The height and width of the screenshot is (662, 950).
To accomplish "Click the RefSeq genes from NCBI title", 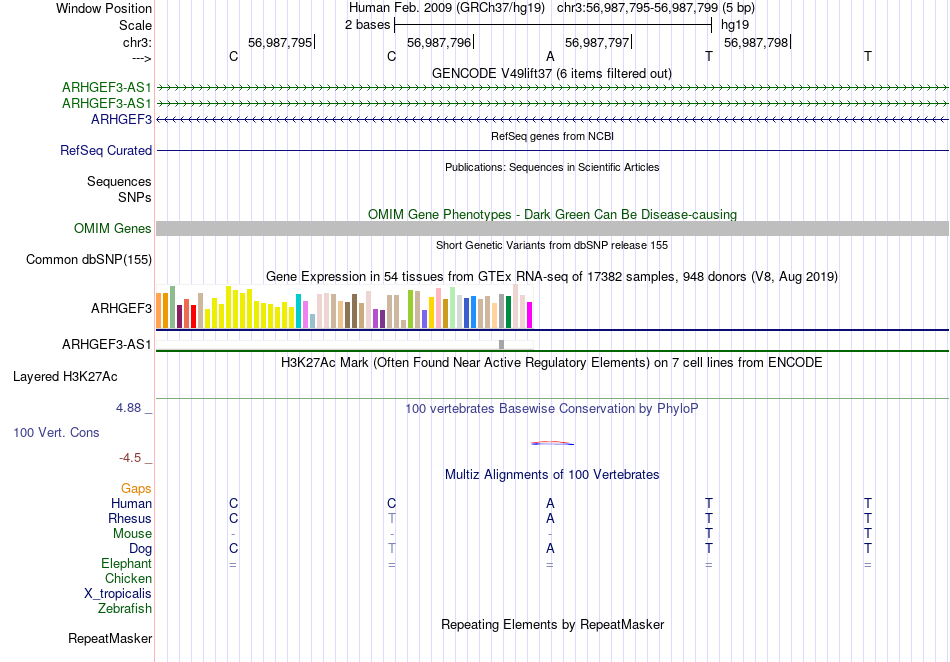I will pos(552,136).
